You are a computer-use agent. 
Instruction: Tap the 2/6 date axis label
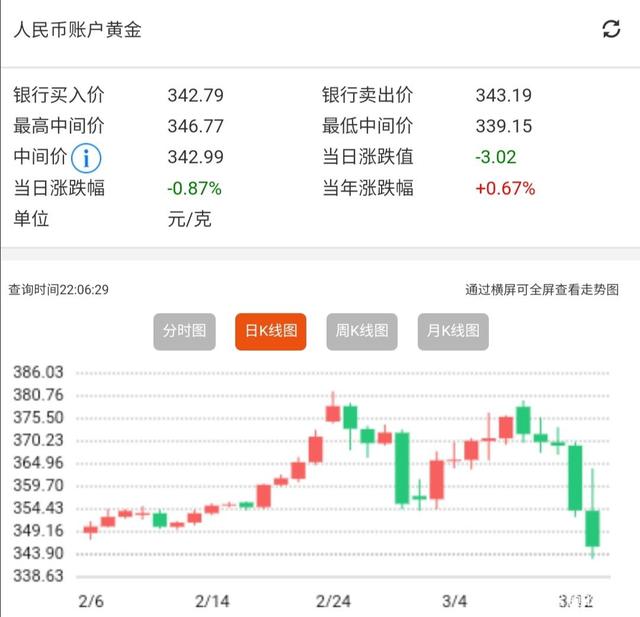[x=91, y=601]
